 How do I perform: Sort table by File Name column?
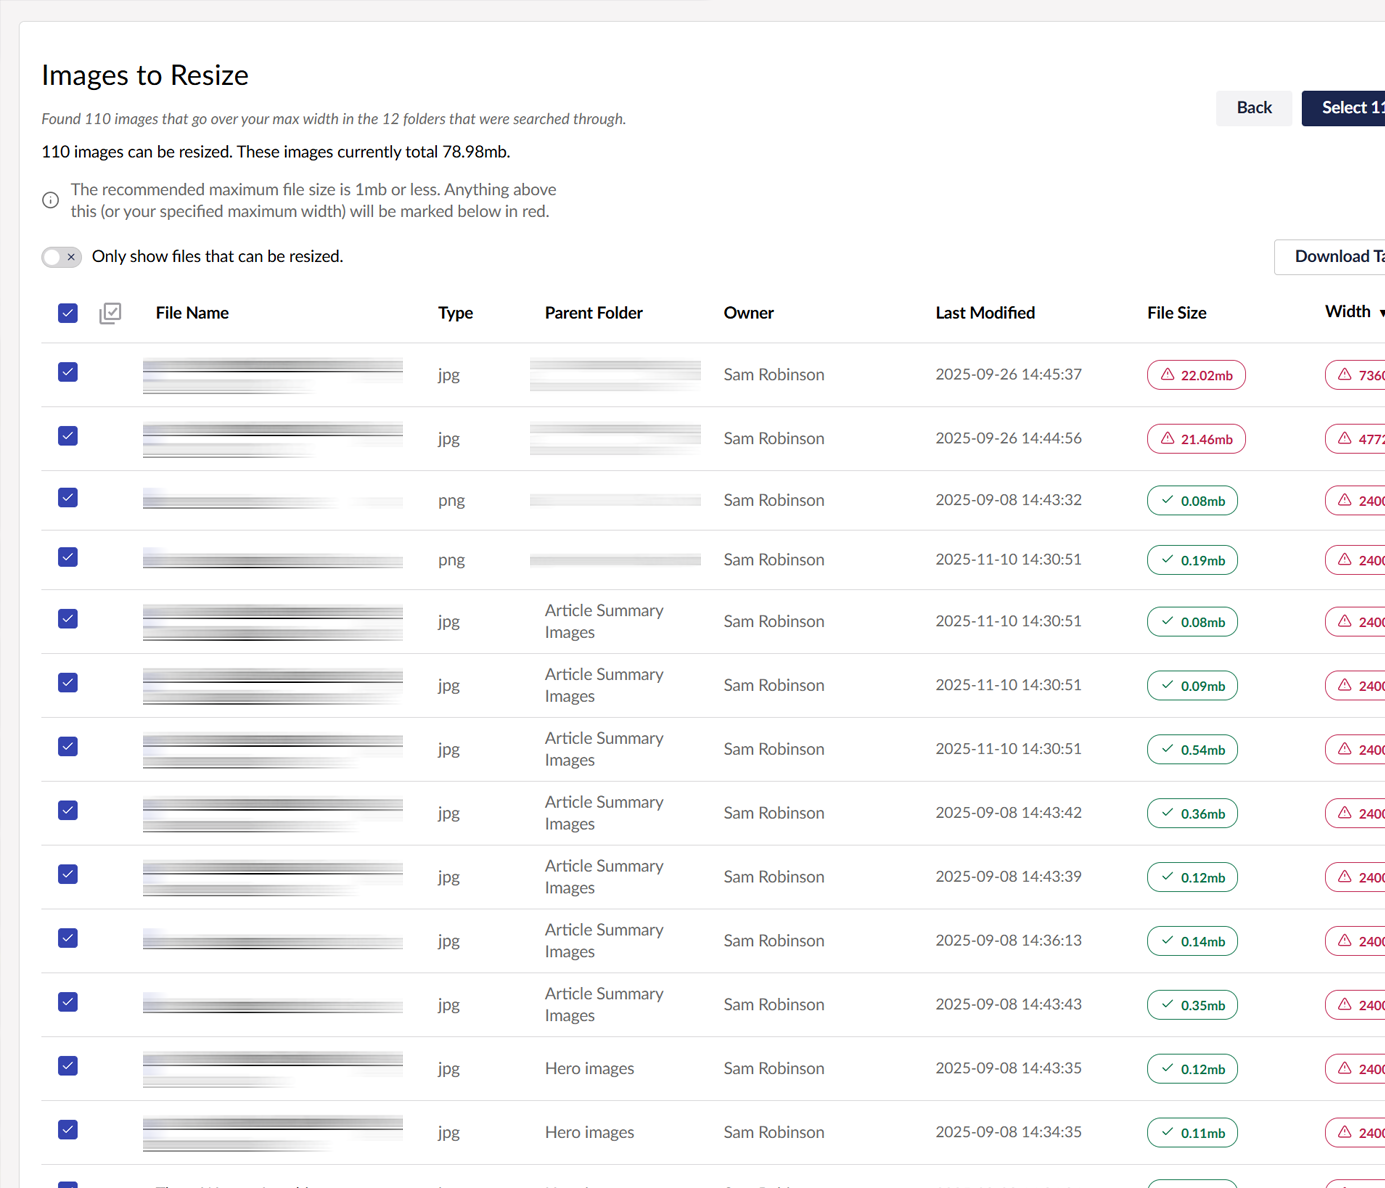click(x=192, y=313)
